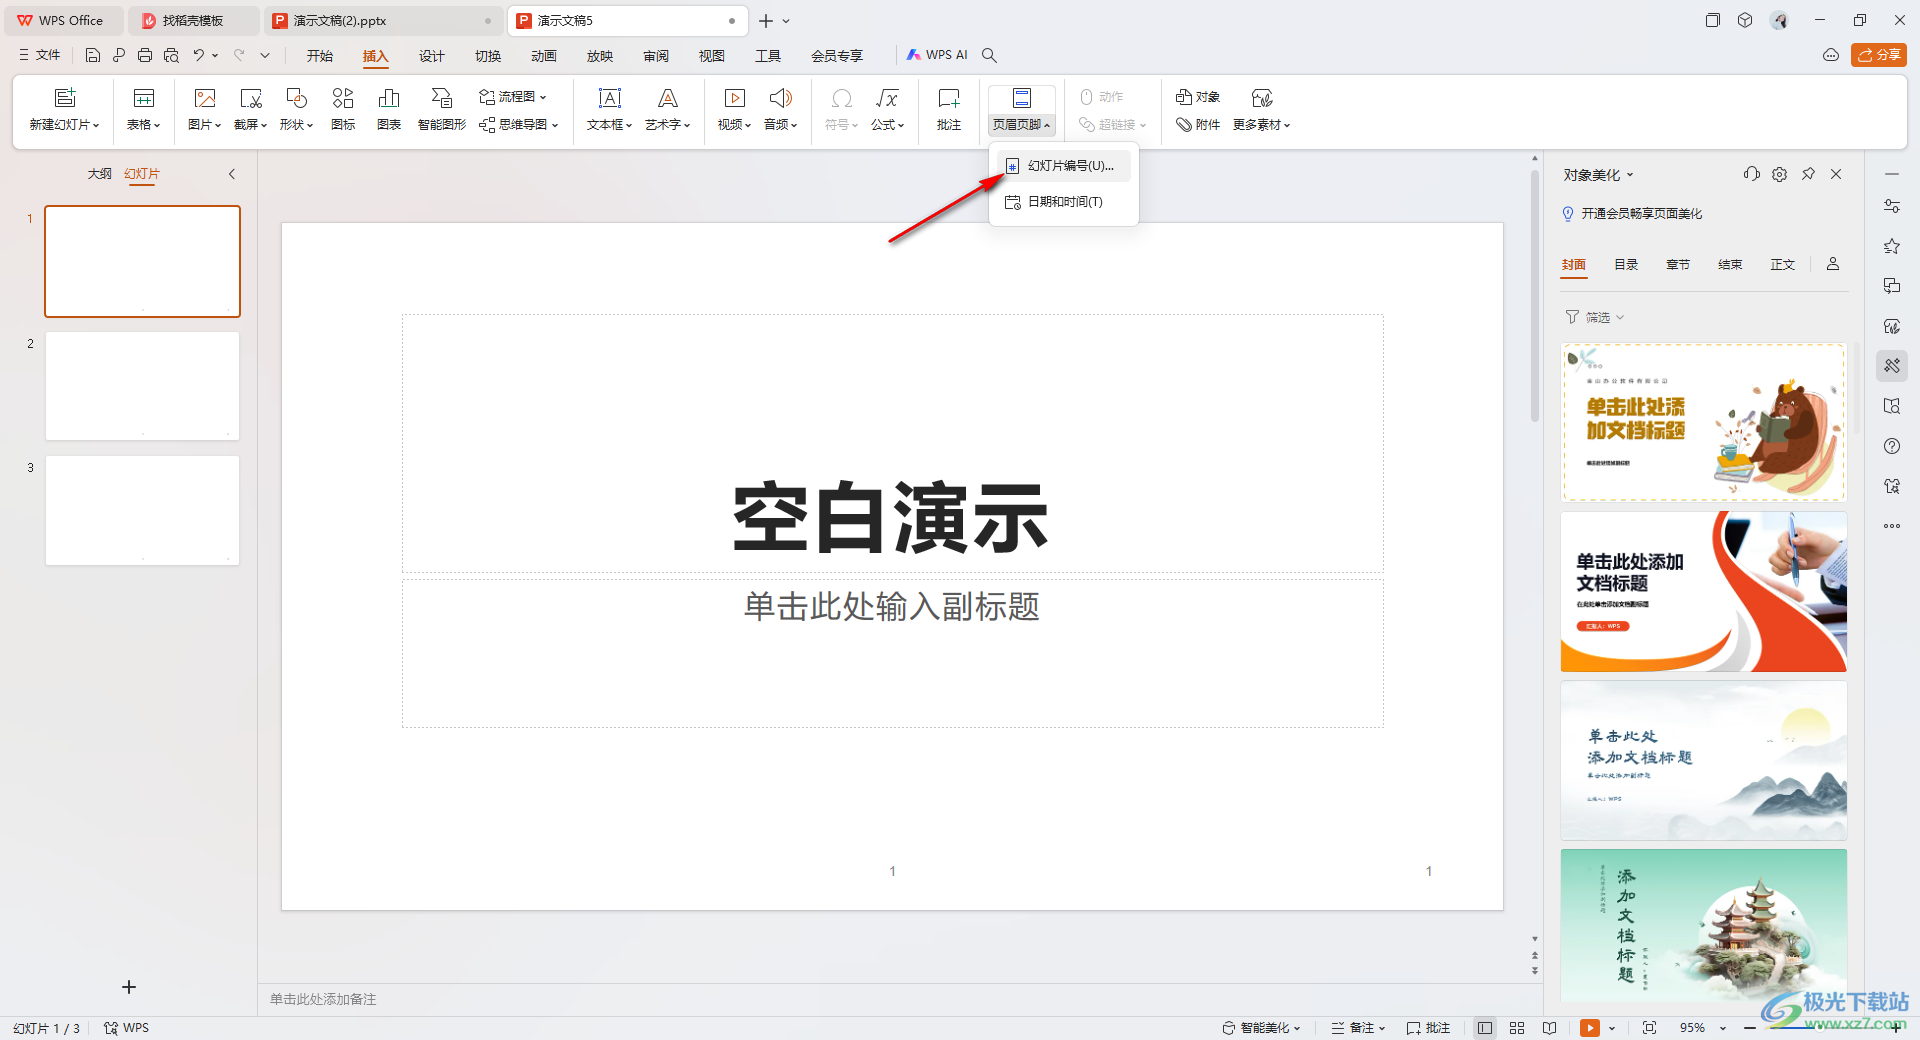This screenshot has height=1040, width=1920.
Task: Click the Formula (公式) icon
Action: 887,98
